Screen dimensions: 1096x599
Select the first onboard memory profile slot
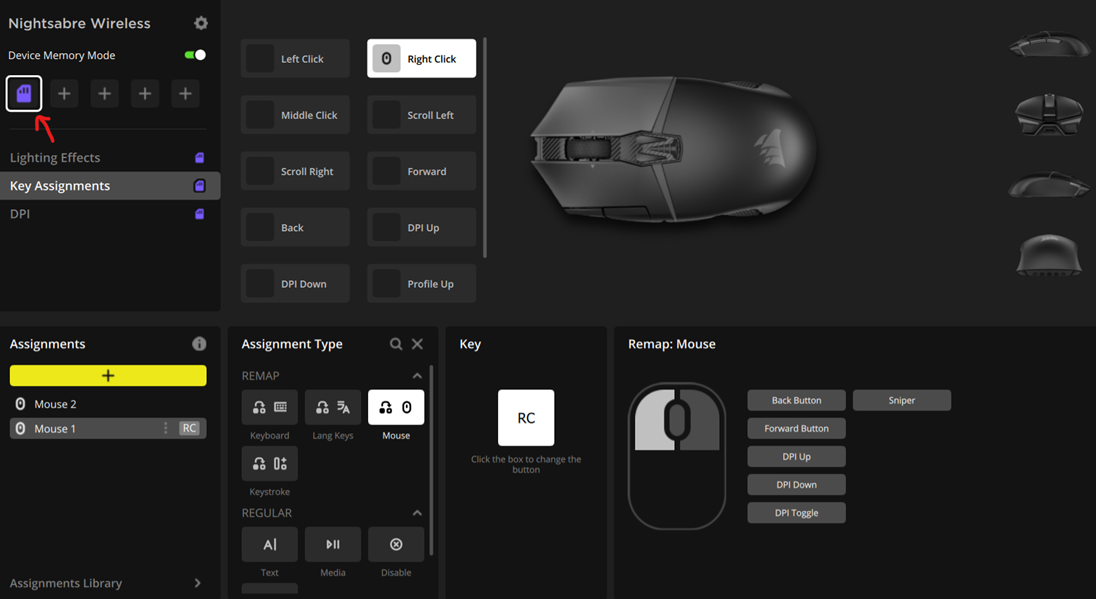[24, 93]
